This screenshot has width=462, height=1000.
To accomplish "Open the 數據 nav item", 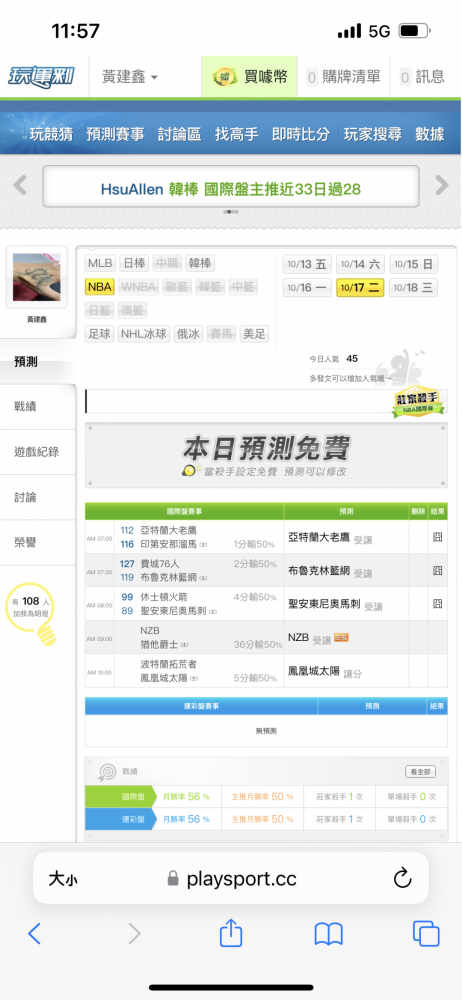I will tap(429, 134).
